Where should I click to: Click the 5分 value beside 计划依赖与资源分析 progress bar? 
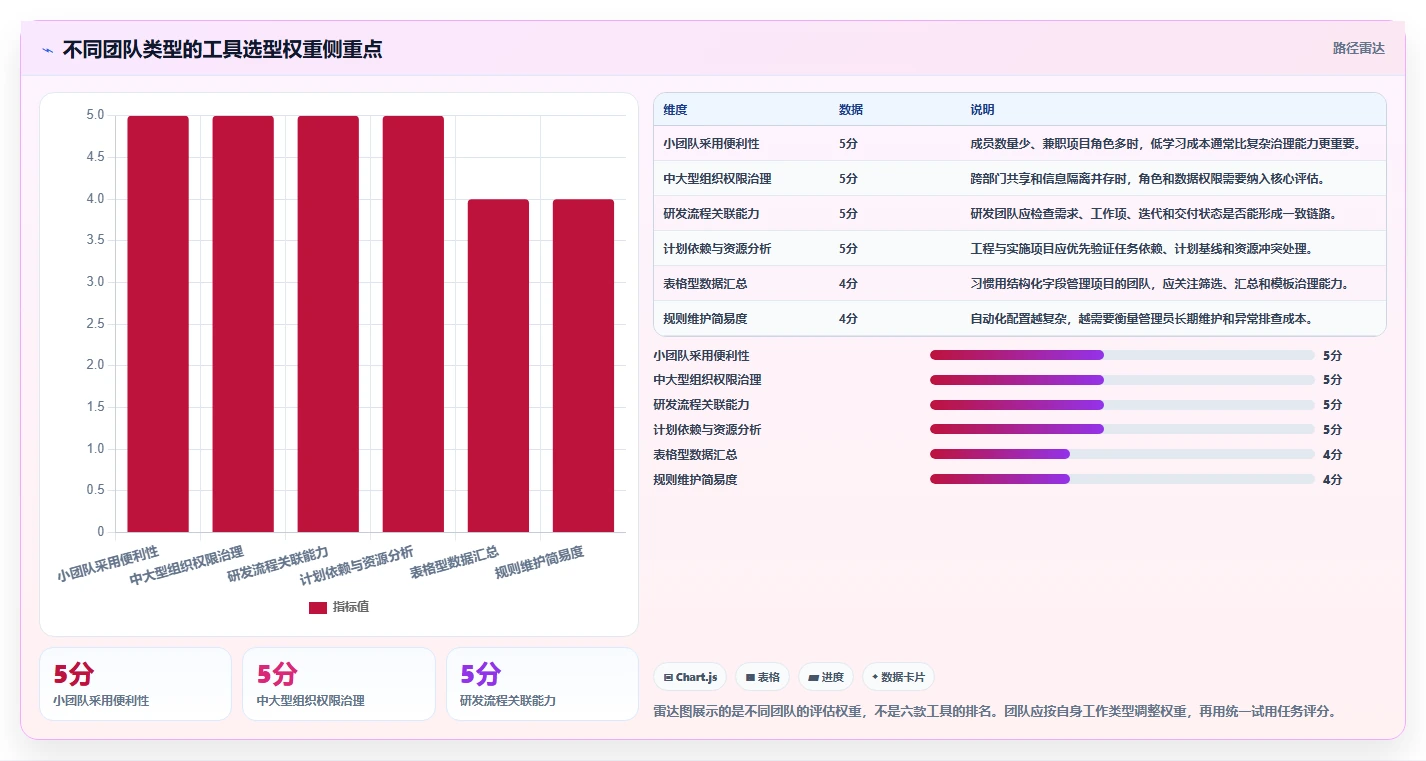(x=1332, y=429)
